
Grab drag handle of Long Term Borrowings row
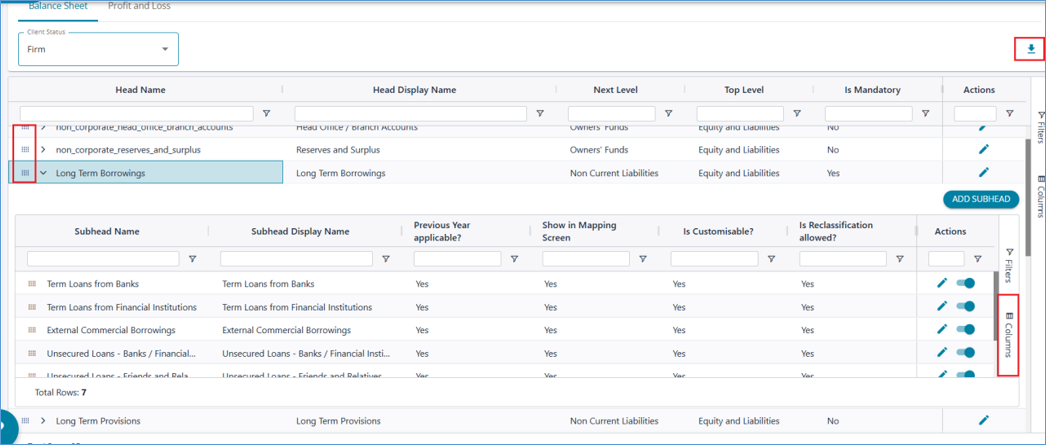pyautogui.click(x=26, y=173)
